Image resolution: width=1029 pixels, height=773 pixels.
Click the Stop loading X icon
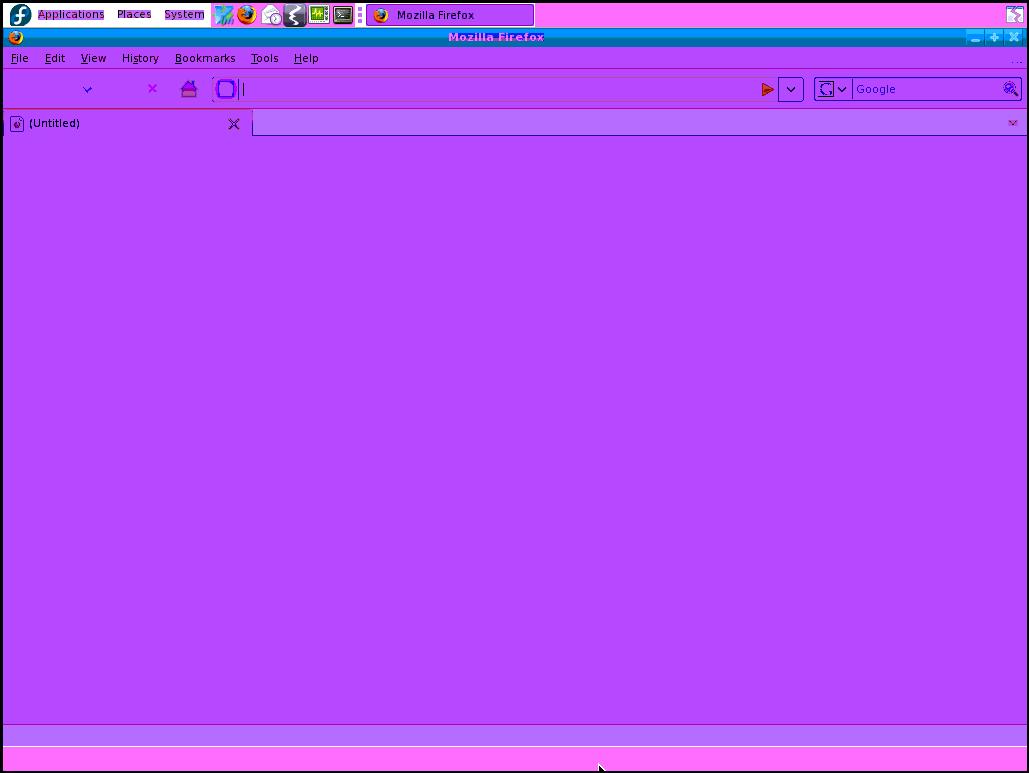(152, 89)
